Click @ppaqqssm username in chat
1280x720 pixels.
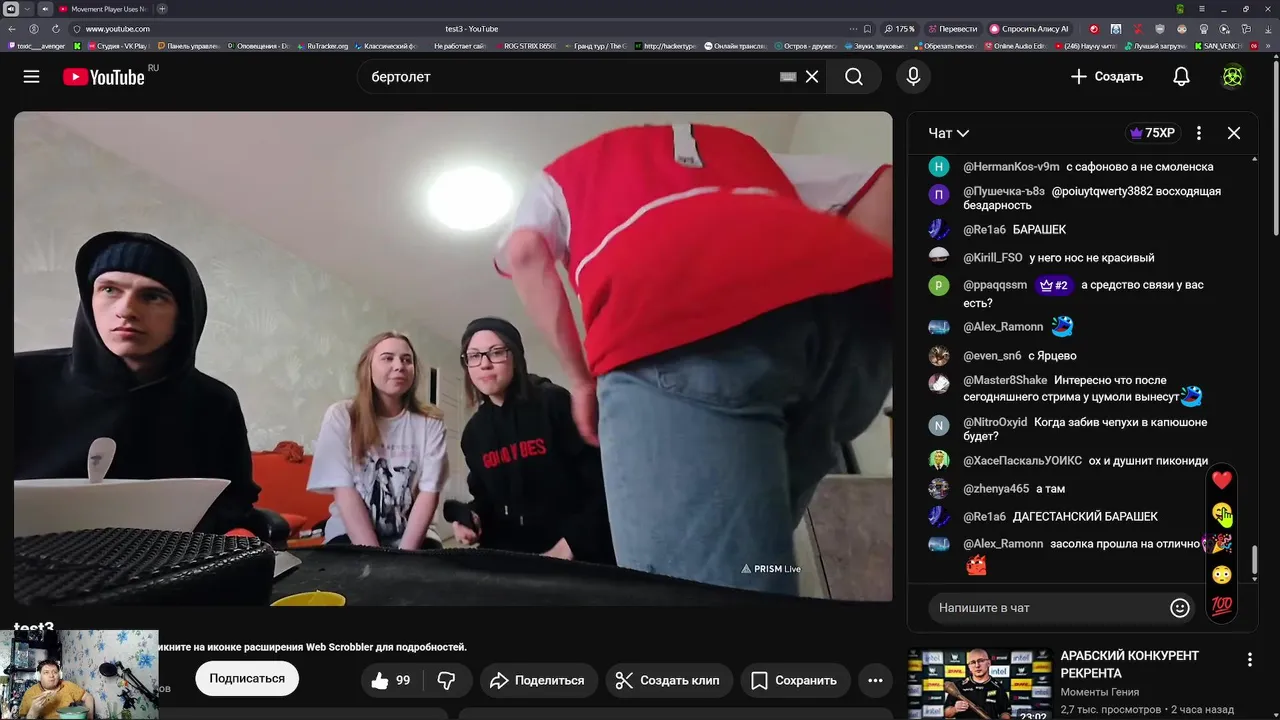coord(995,285)
